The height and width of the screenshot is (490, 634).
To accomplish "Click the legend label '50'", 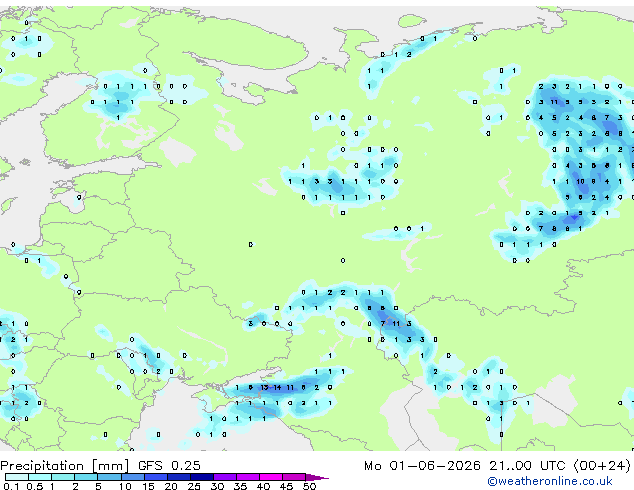I will 310,486.
